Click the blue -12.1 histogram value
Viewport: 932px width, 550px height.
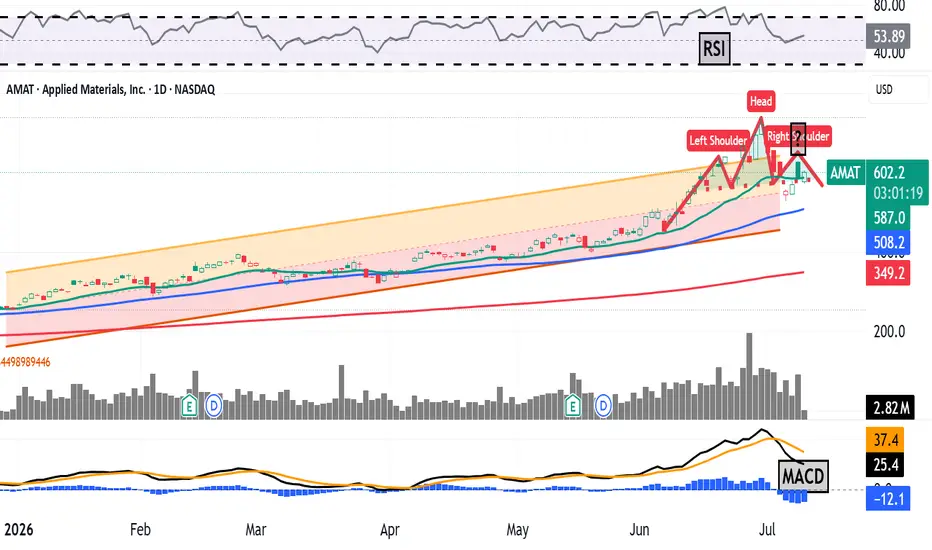pos(889,498)
